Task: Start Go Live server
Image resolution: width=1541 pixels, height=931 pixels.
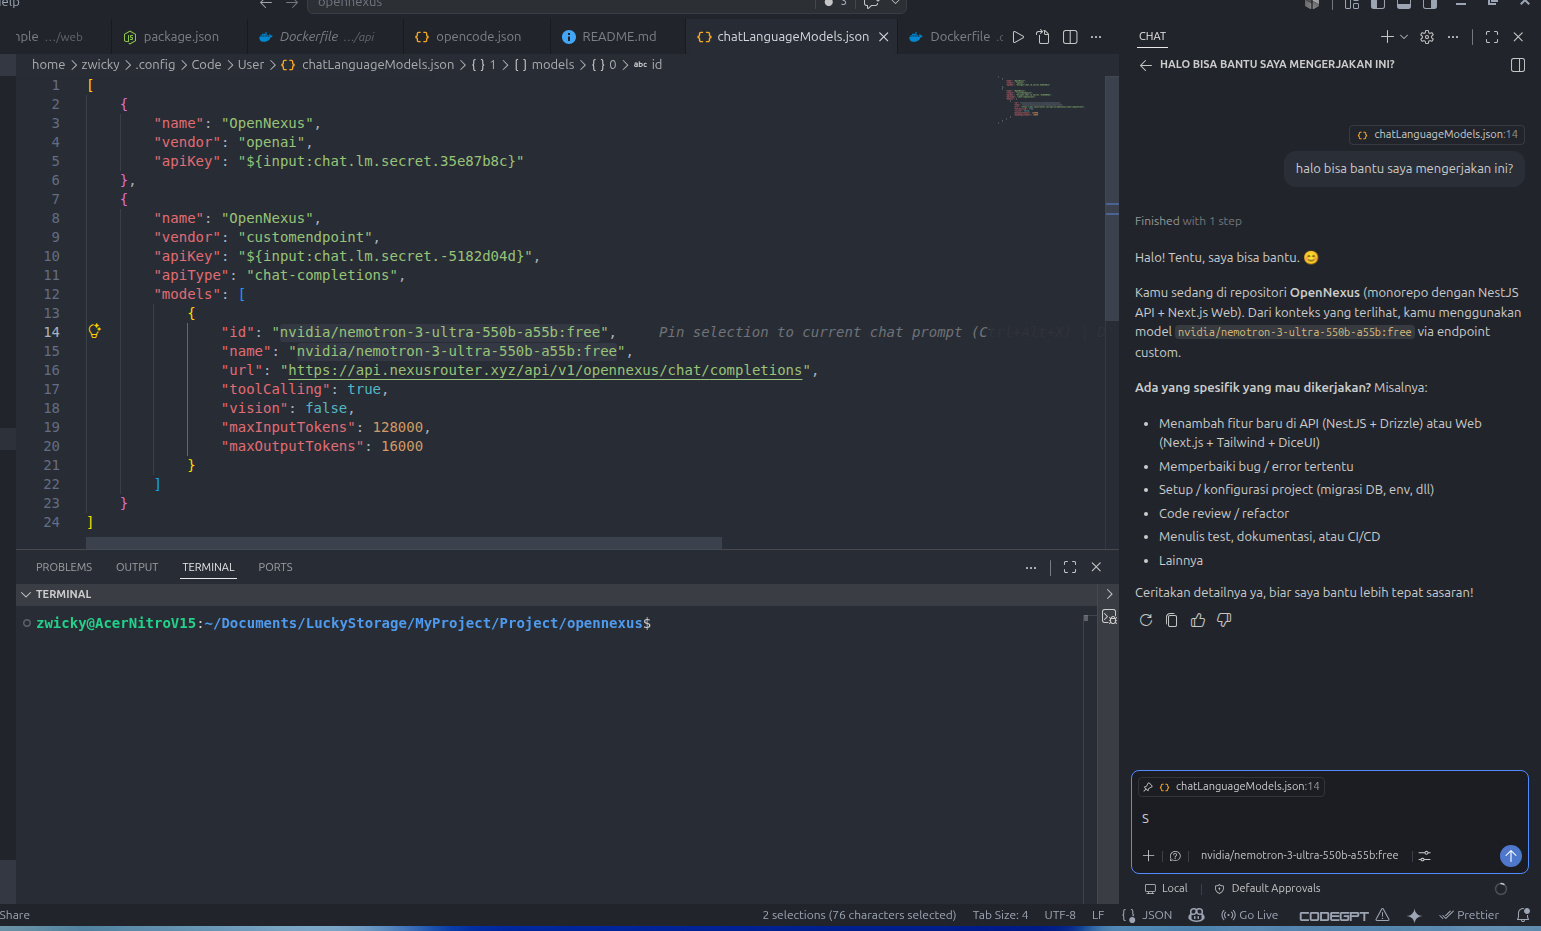Action: [1249, 916]
